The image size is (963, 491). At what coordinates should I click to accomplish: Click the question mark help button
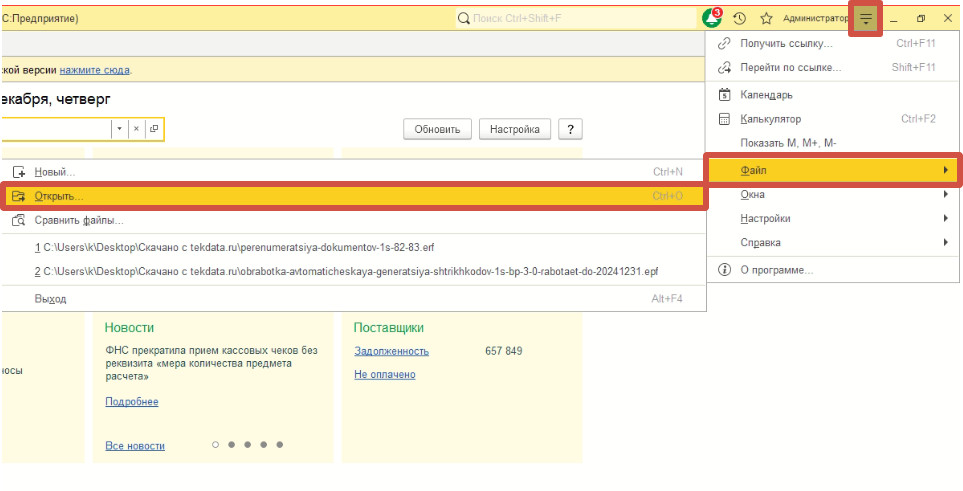(x=571, y=129)
